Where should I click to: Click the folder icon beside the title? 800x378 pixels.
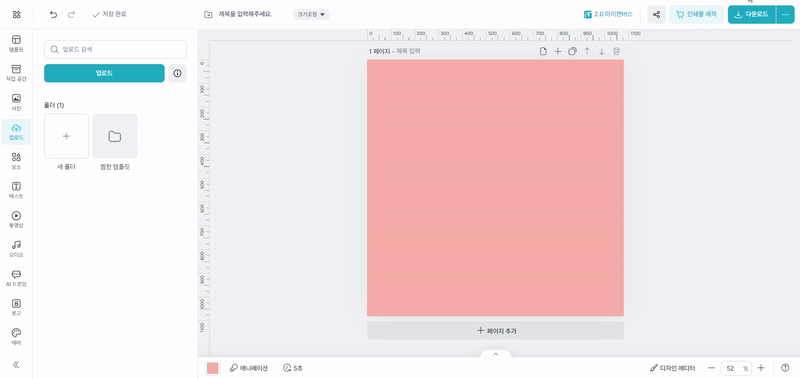point(208,14)
